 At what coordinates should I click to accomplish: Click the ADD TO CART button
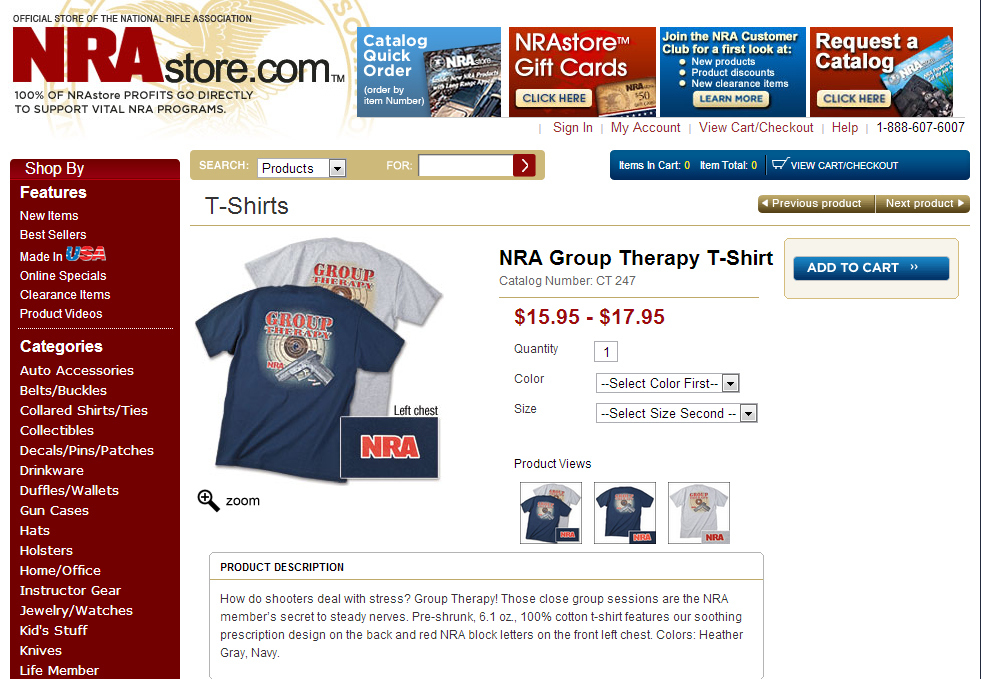tap(871, 268)
